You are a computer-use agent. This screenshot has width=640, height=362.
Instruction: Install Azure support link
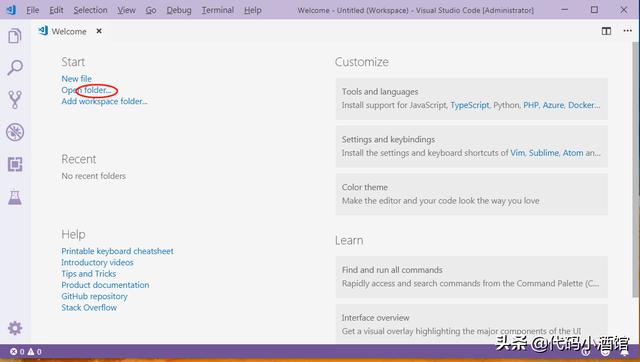[x=553, y=105]
